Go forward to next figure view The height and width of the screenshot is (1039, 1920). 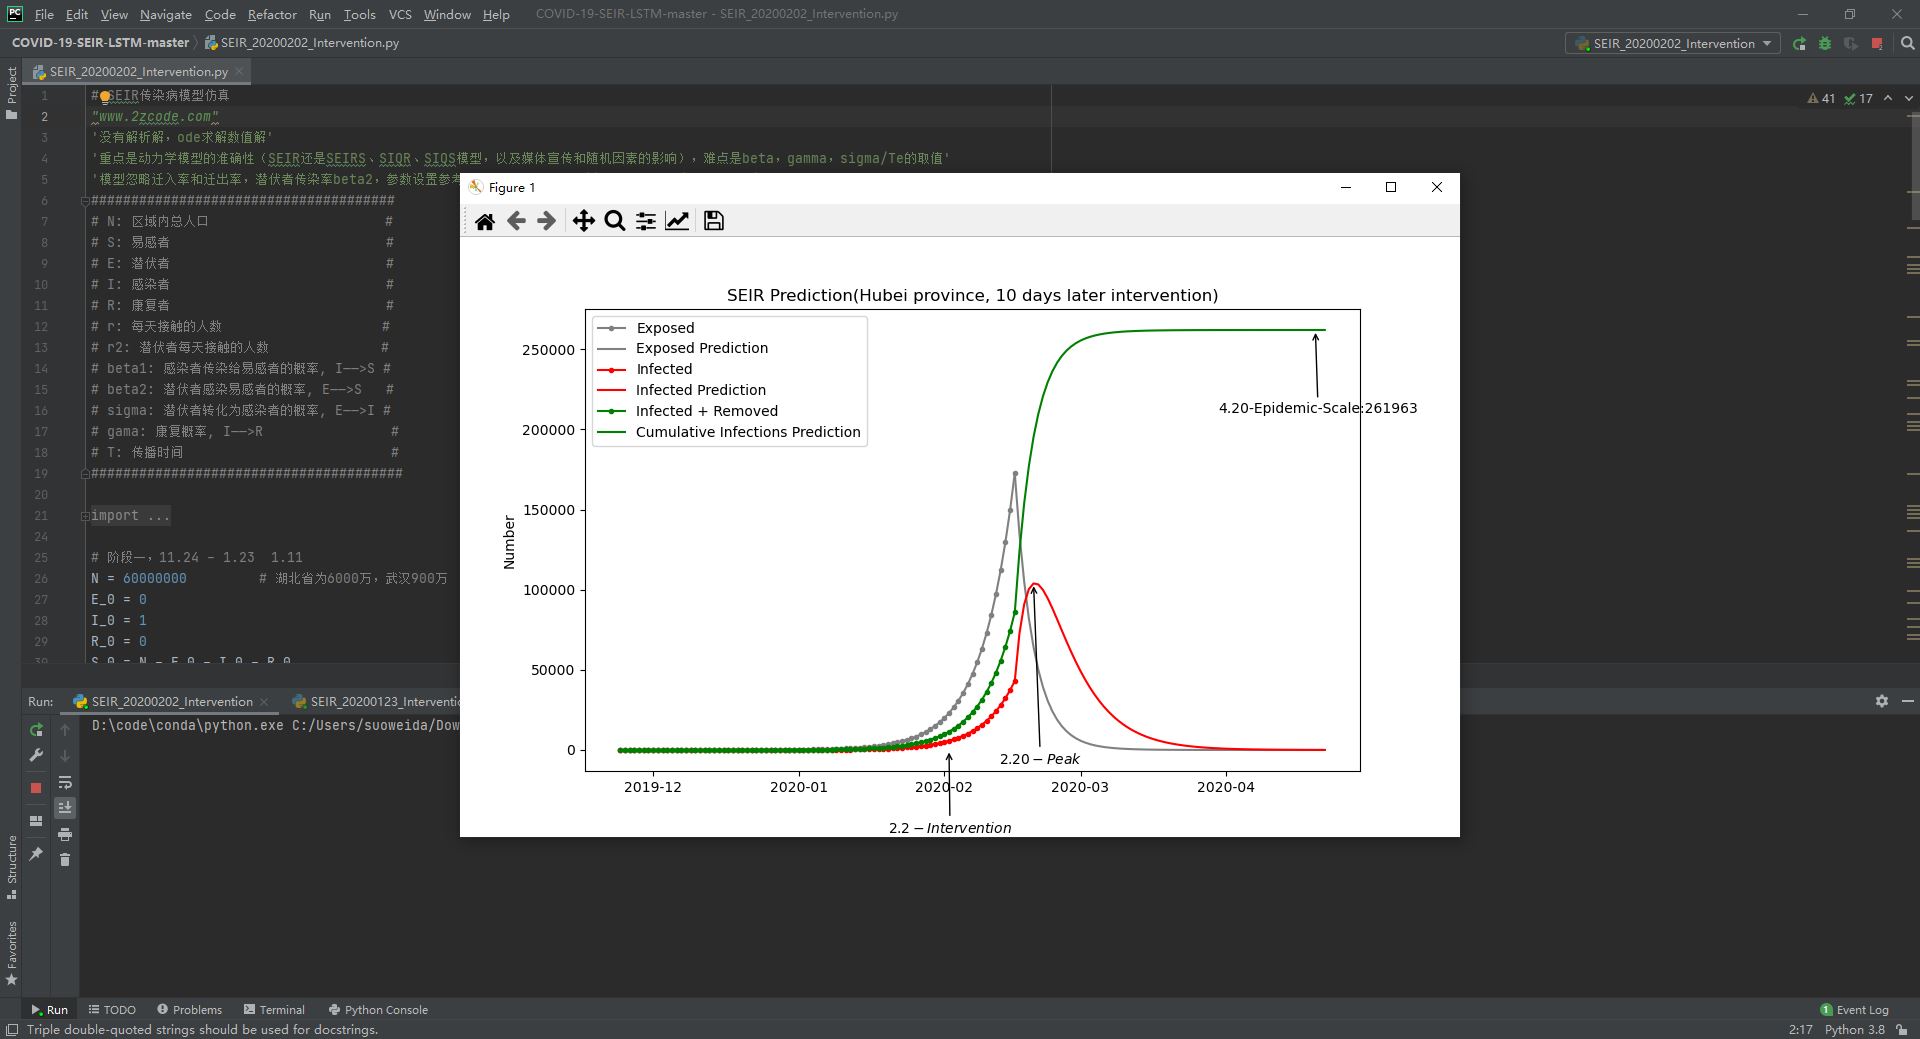(x=546, y=221)
